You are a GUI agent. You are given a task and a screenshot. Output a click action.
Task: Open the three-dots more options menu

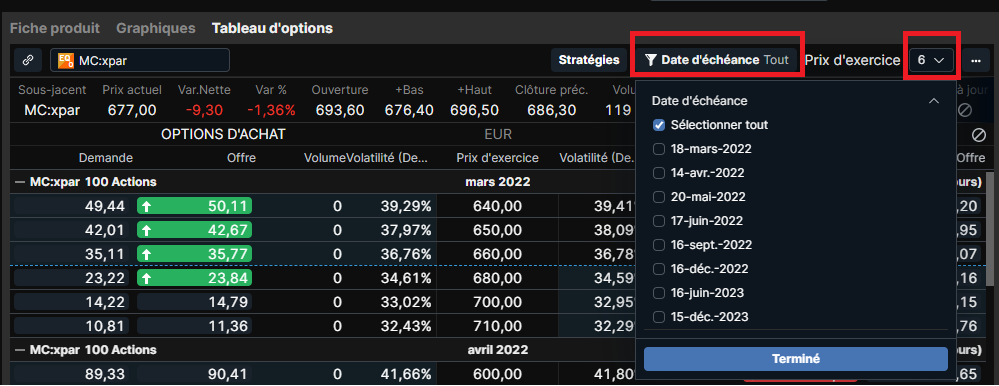[975, 61]
